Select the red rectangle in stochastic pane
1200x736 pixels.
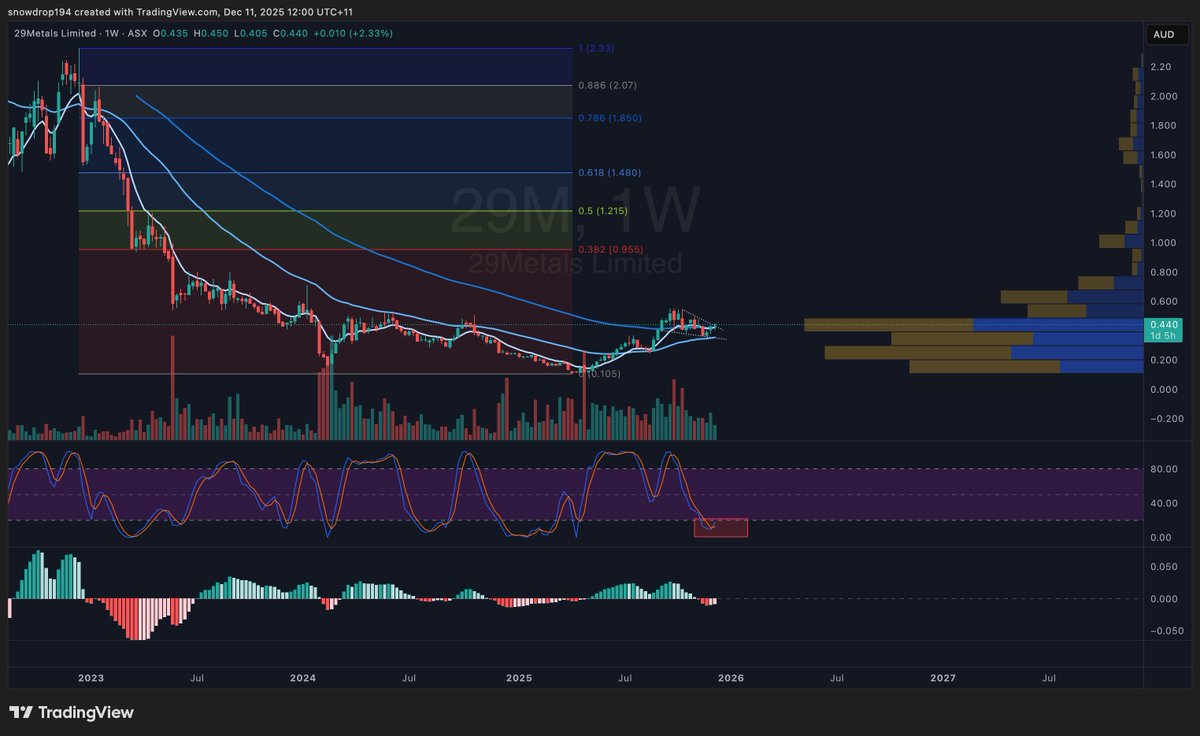[720, 528]
